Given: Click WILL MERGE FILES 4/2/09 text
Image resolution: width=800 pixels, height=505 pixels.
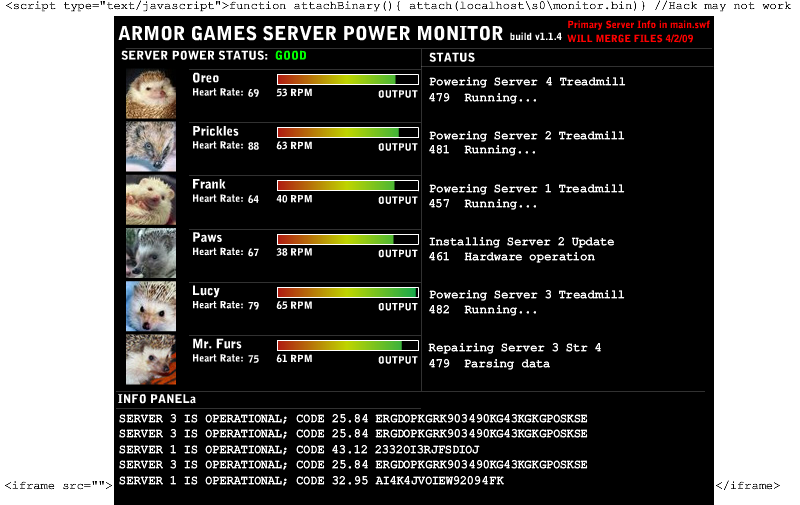Looking at the screenshot, I should click(x=631, y=39).
